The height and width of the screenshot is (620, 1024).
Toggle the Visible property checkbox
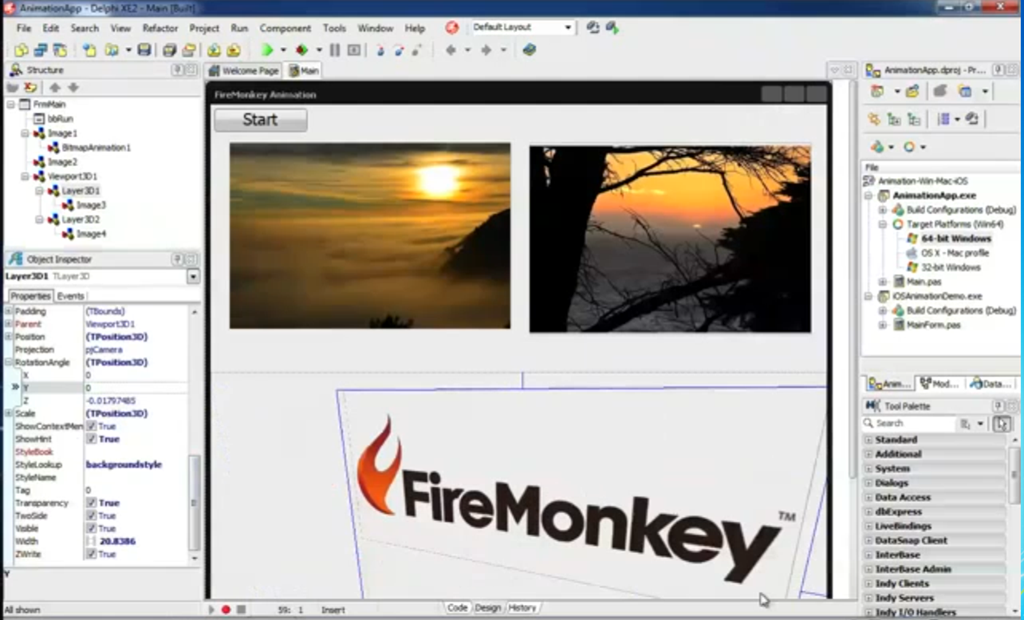(91, 529)
